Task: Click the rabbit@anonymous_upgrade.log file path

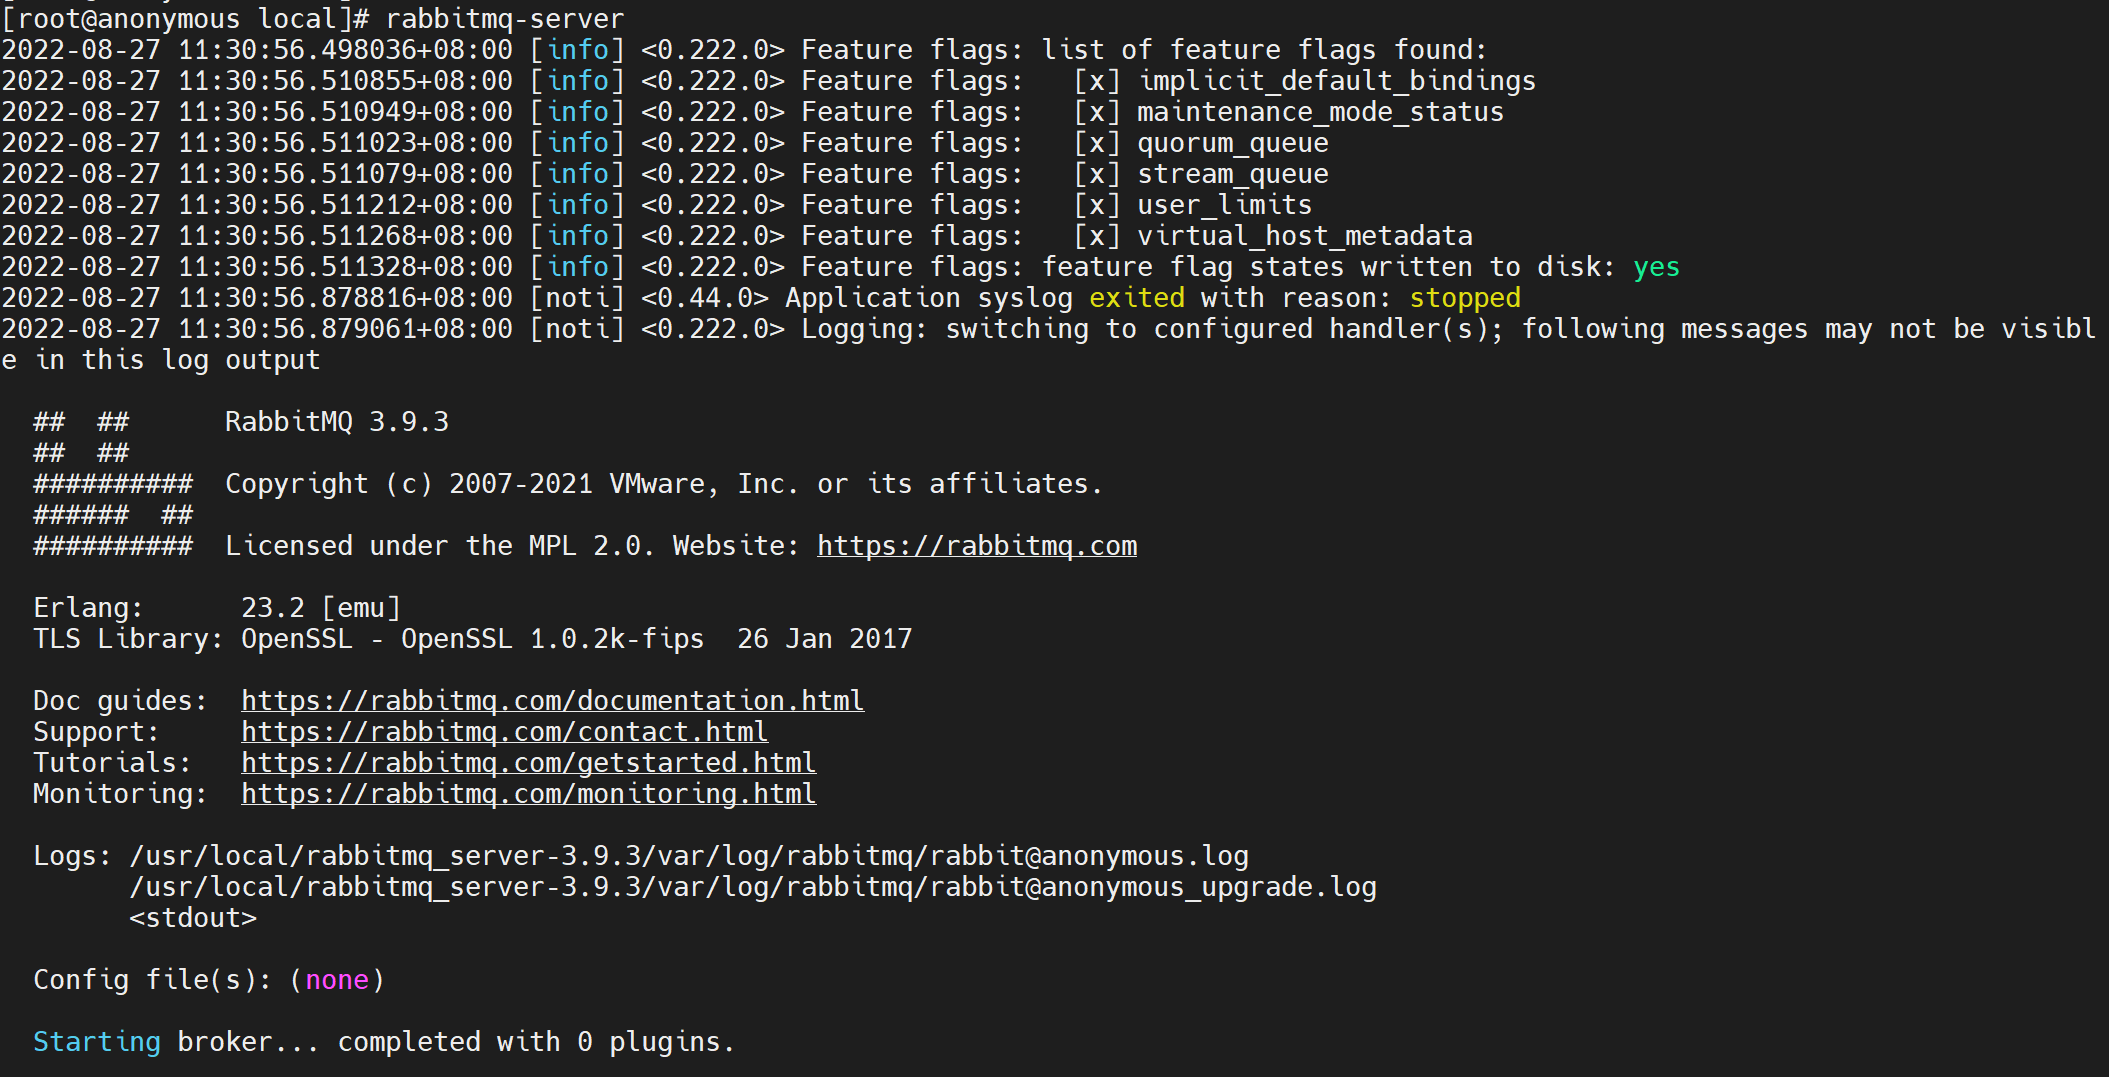Action: pos(752,887)
